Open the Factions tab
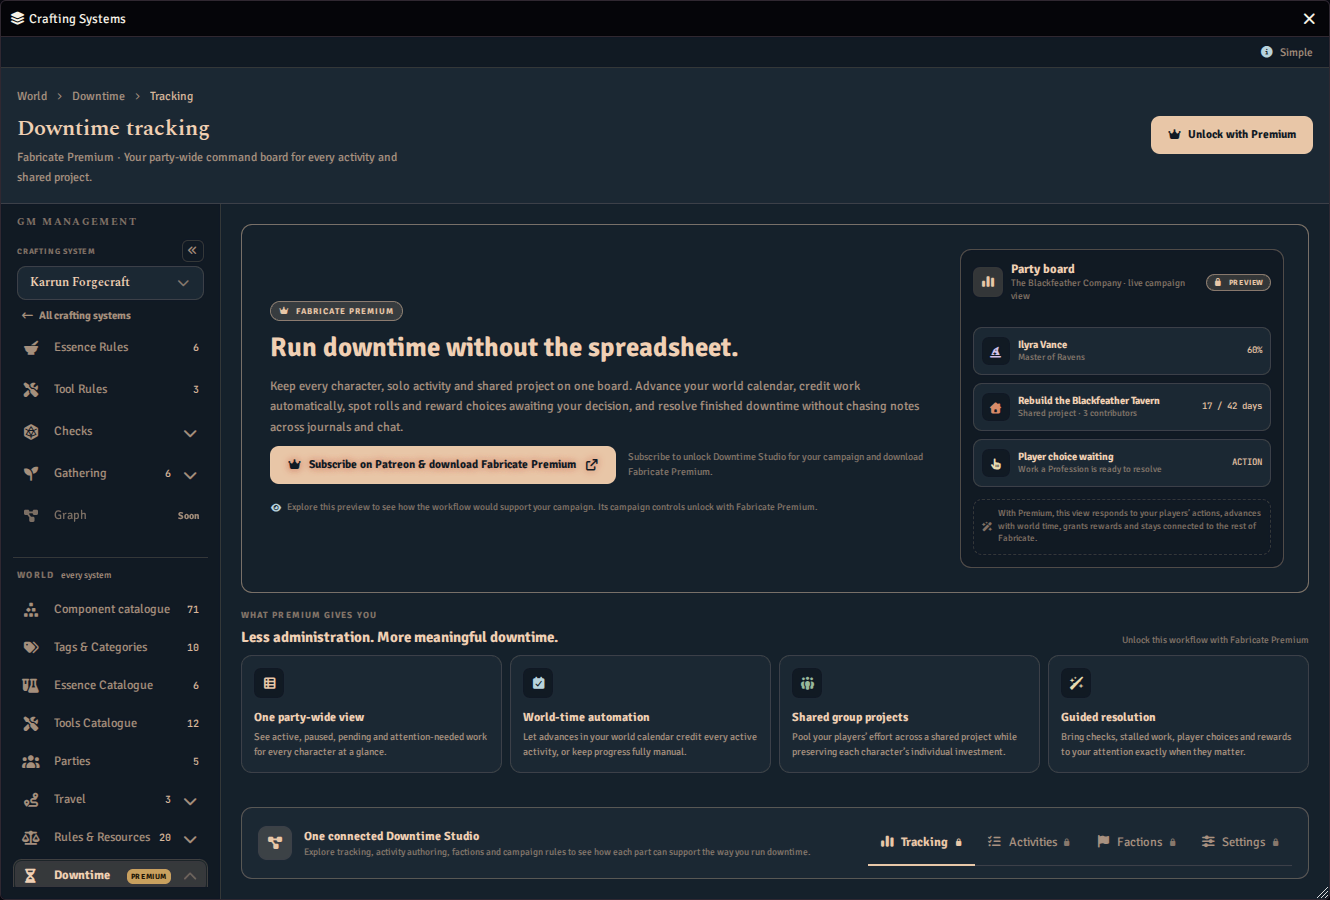The width and height of the screenshot is (1330, 900). click(1136, 842)
